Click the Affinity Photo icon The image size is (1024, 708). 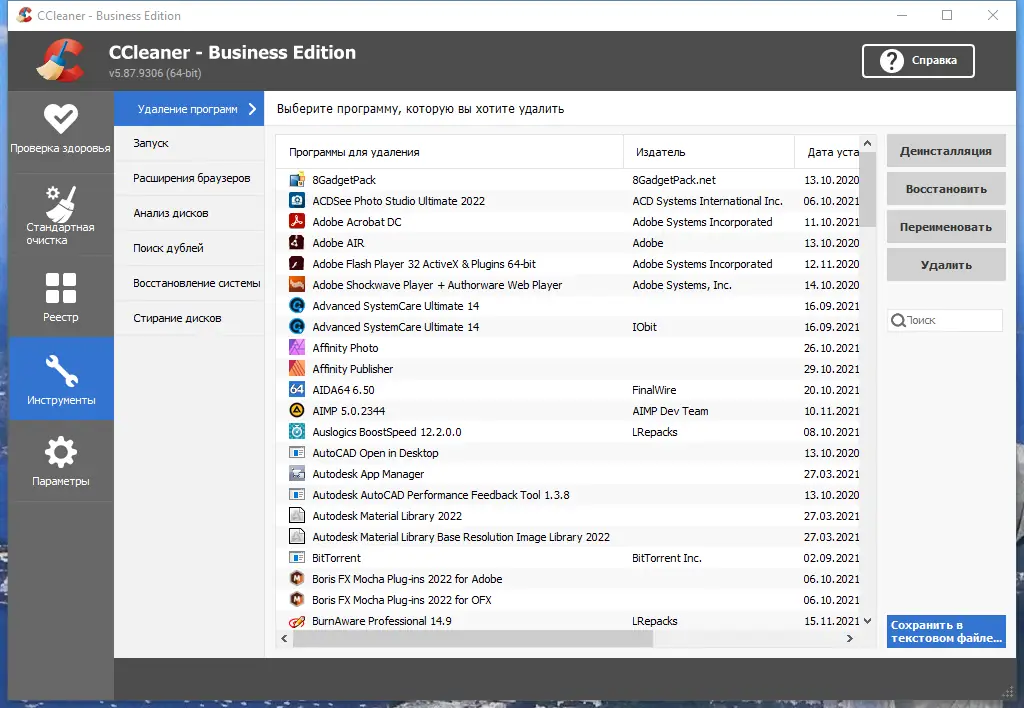click(x=297, y=347)
